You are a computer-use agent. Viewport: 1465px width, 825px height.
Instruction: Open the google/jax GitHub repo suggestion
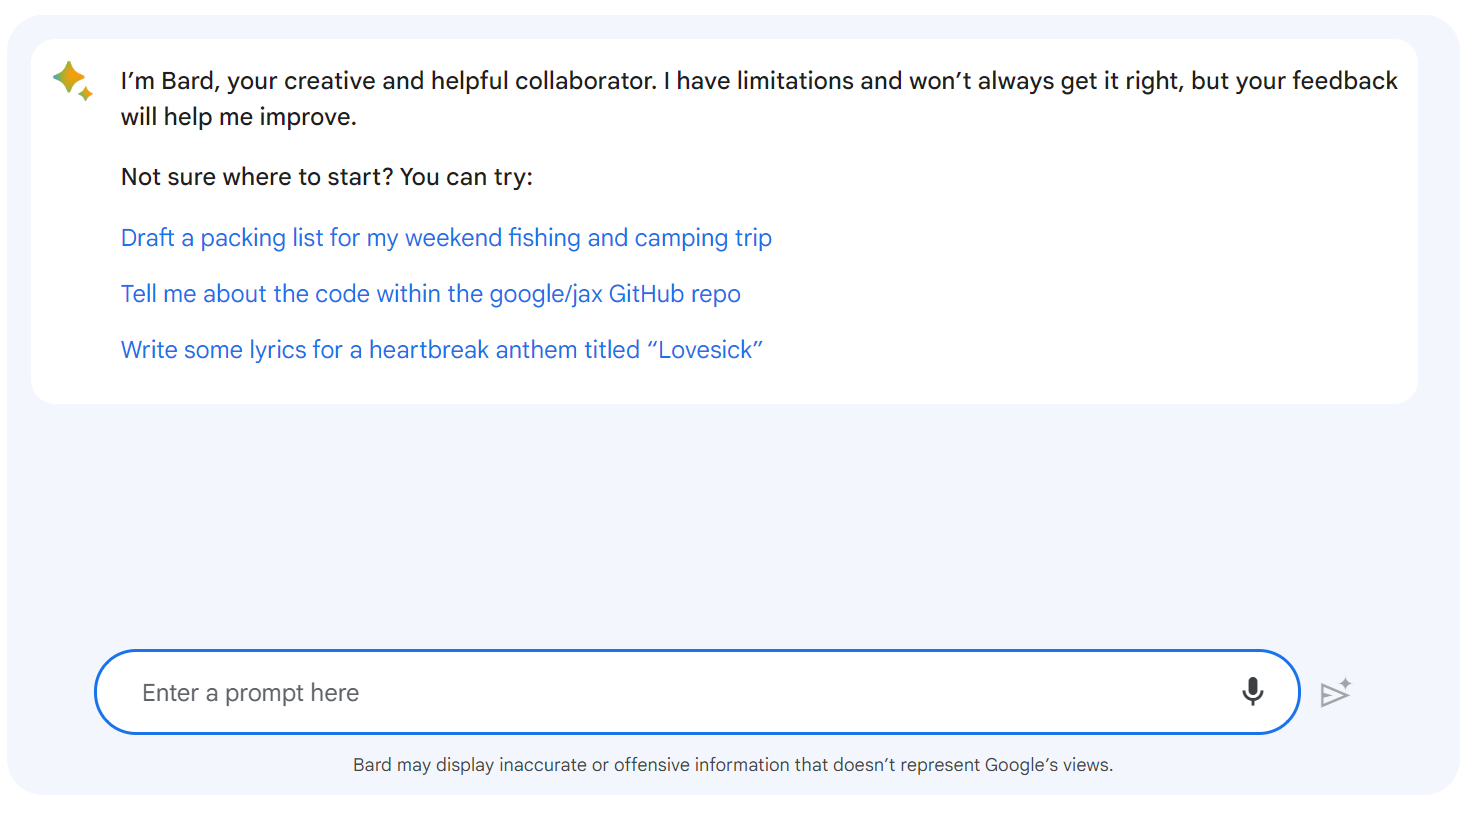pyautogui.click(x=431, y=294)
